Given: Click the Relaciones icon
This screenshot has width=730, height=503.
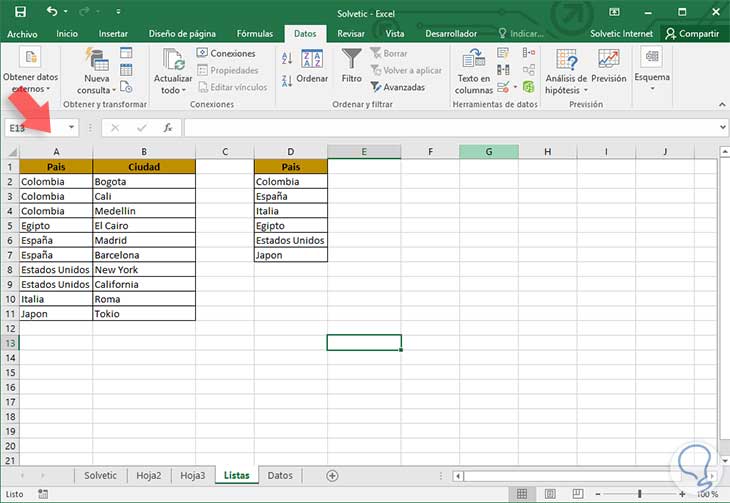Looking at the screenshot, I should coord(528,70).
